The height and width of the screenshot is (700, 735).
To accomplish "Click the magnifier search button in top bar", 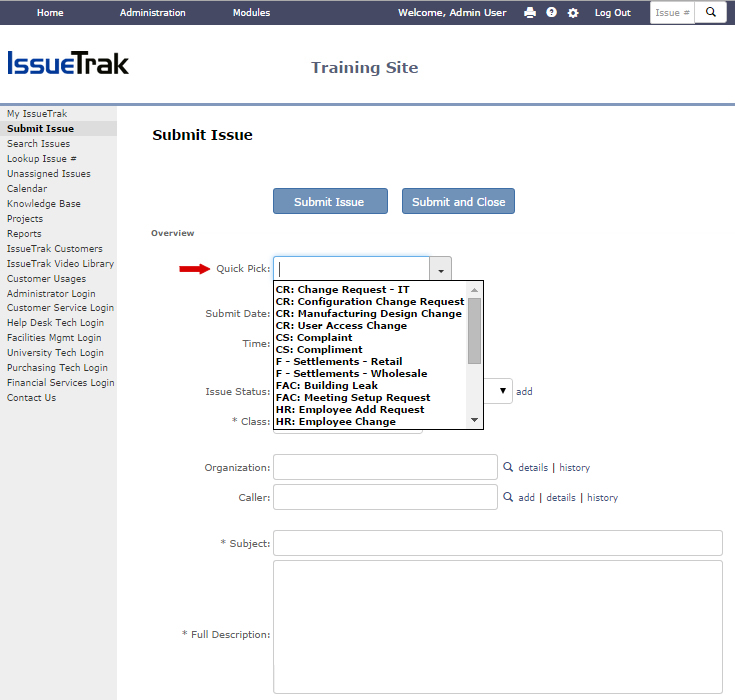I will [x=711, y=13].
